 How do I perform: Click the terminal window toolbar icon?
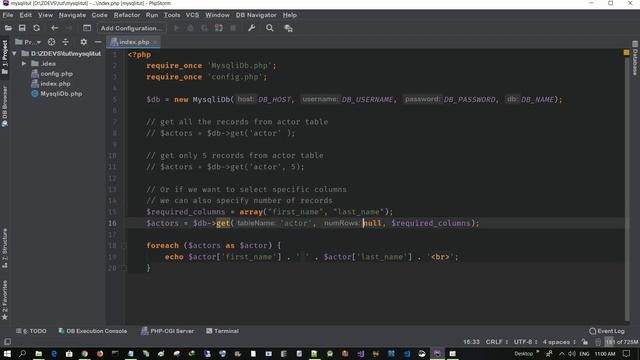(x=87, y=28)
